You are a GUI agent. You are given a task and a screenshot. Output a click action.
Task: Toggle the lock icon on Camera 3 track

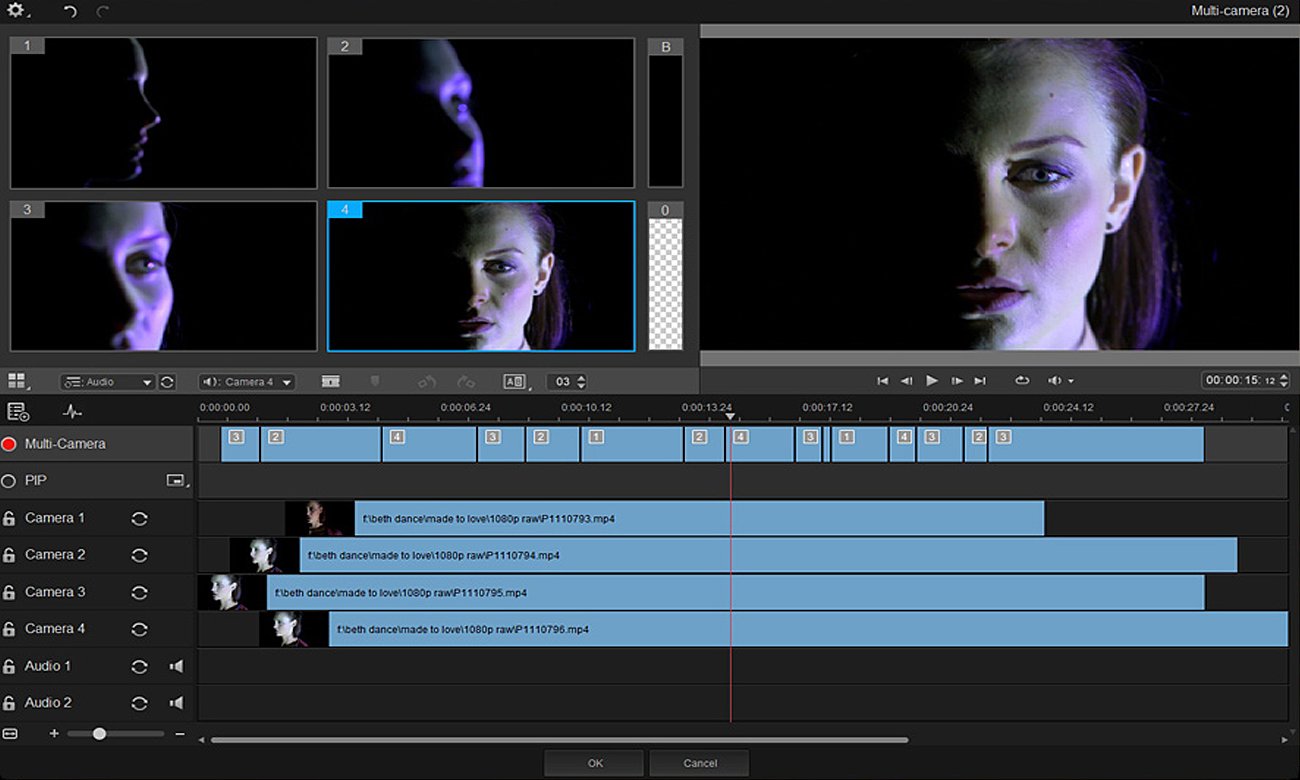point(10,591)
